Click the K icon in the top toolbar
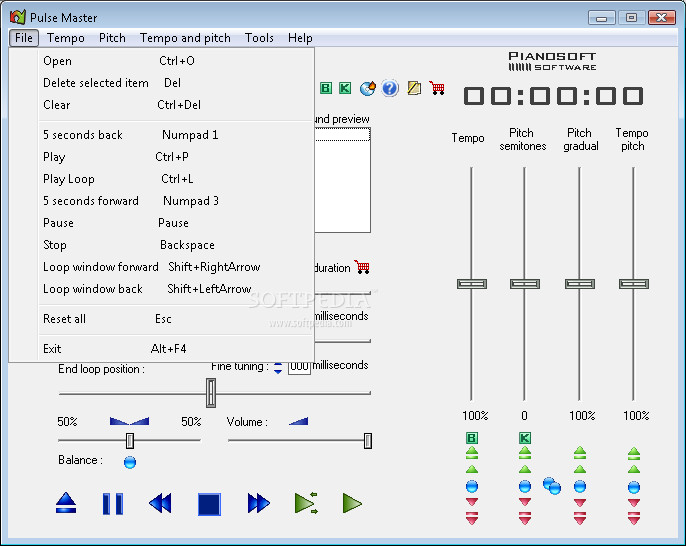Viewport: 686px width, 546px height. coord(345,88)
